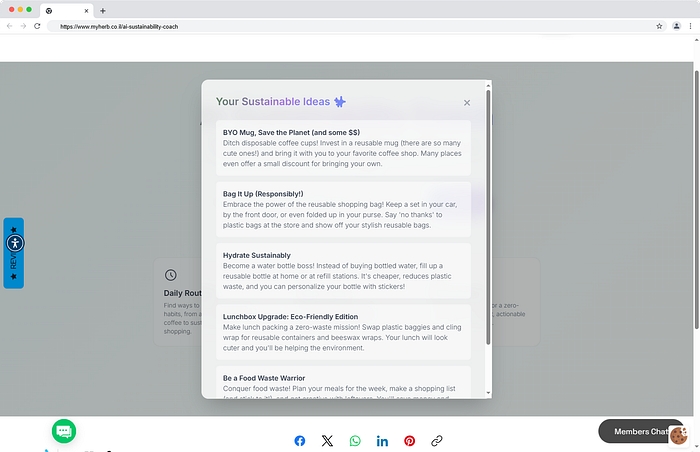Bookmark this page with the star
This screenshot has height=452, width=700.
click(x=659, y=26)
